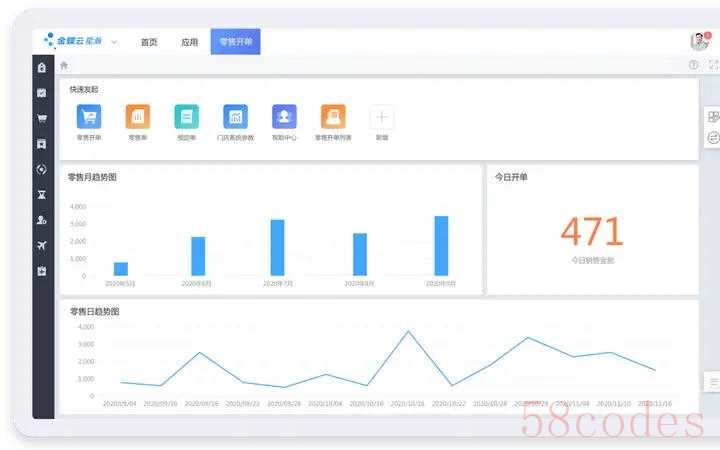Viewport: 720px width, 450px height.
Task: Open the calendar-check icon in dark sidebar
Action: [x=42, y=93]
